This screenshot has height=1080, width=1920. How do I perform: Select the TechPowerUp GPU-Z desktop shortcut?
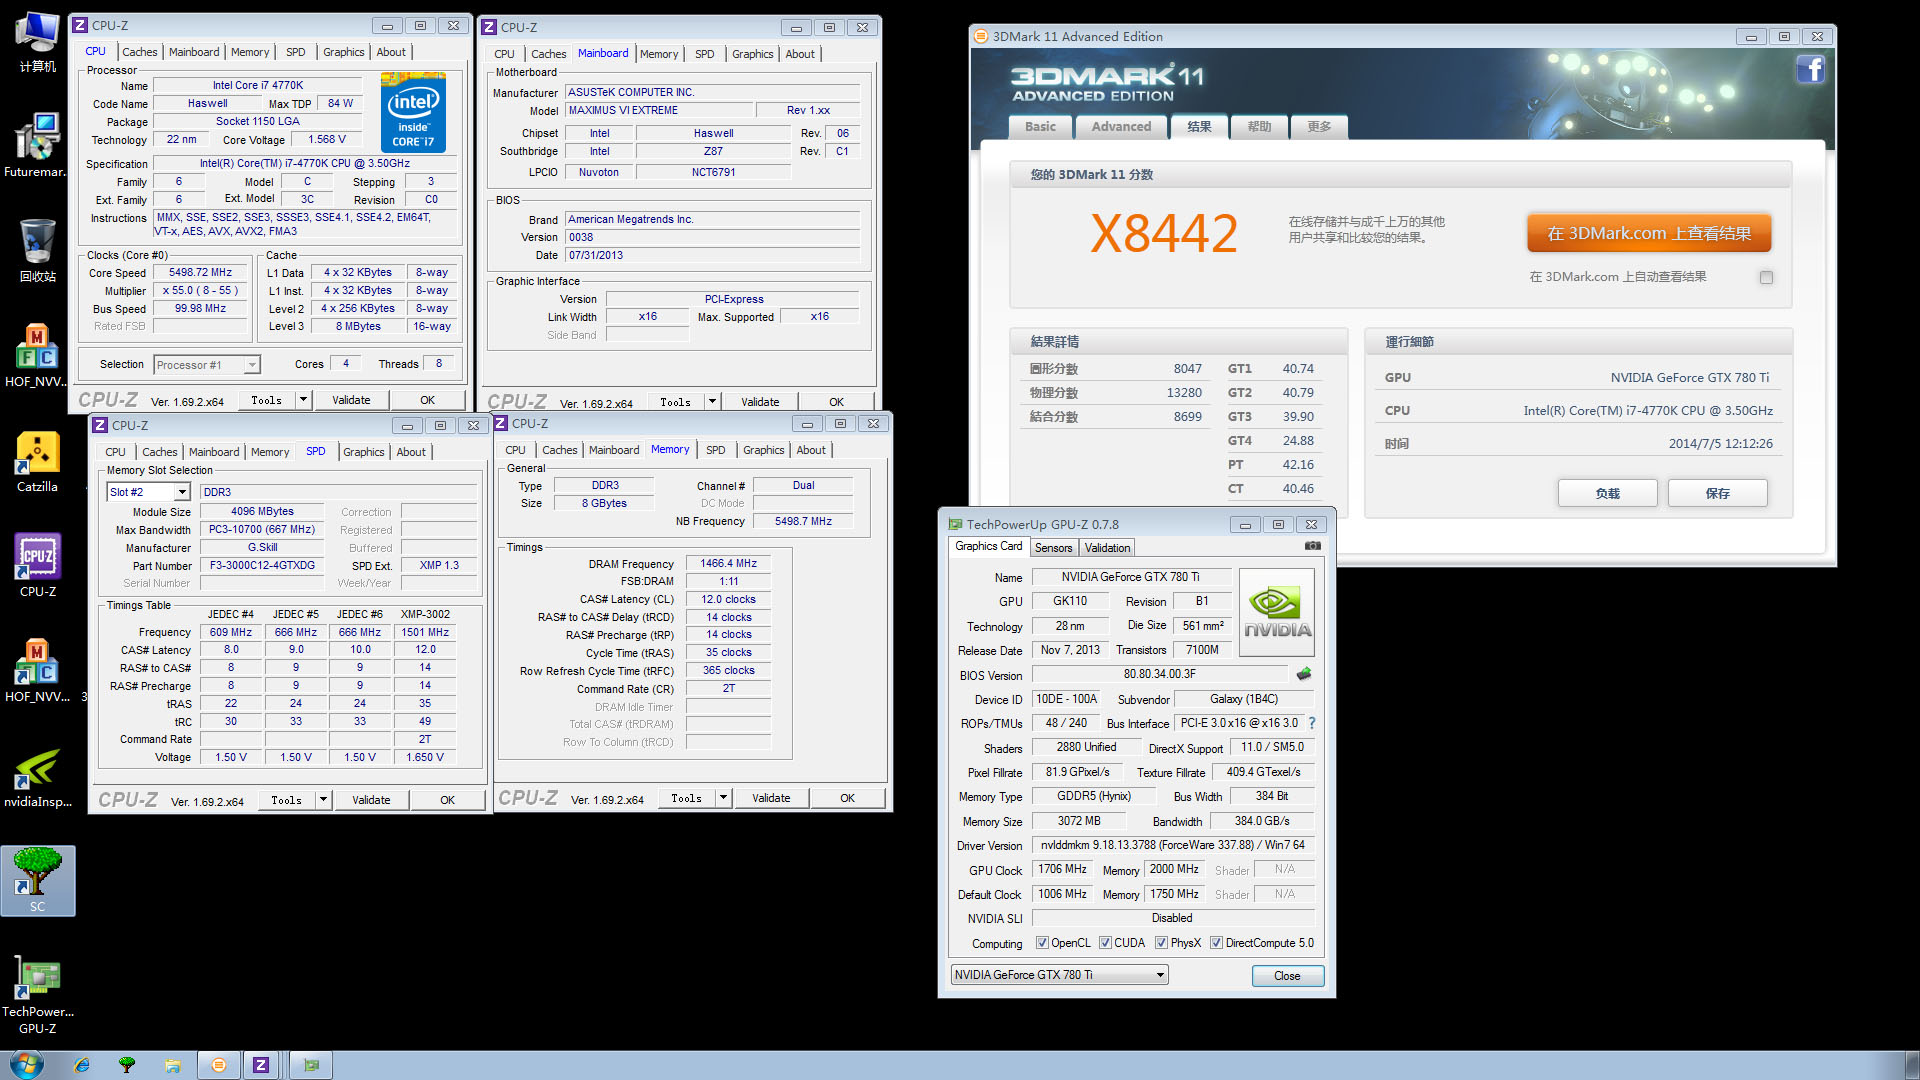coord(37,994)
